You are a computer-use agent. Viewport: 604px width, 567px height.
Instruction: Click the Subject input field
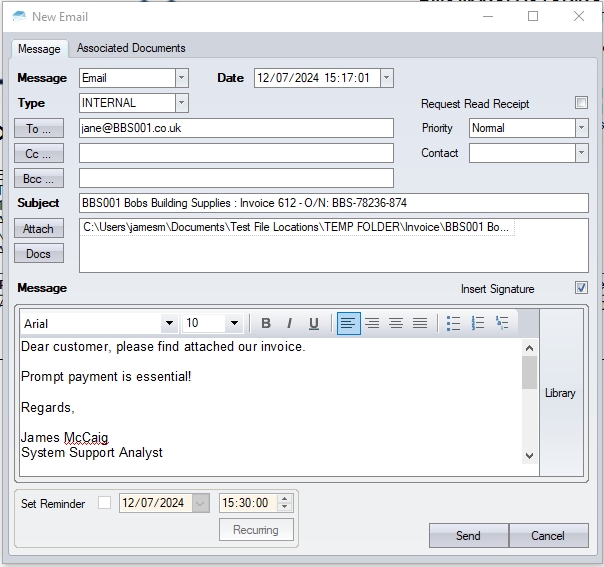click(334, 203)
